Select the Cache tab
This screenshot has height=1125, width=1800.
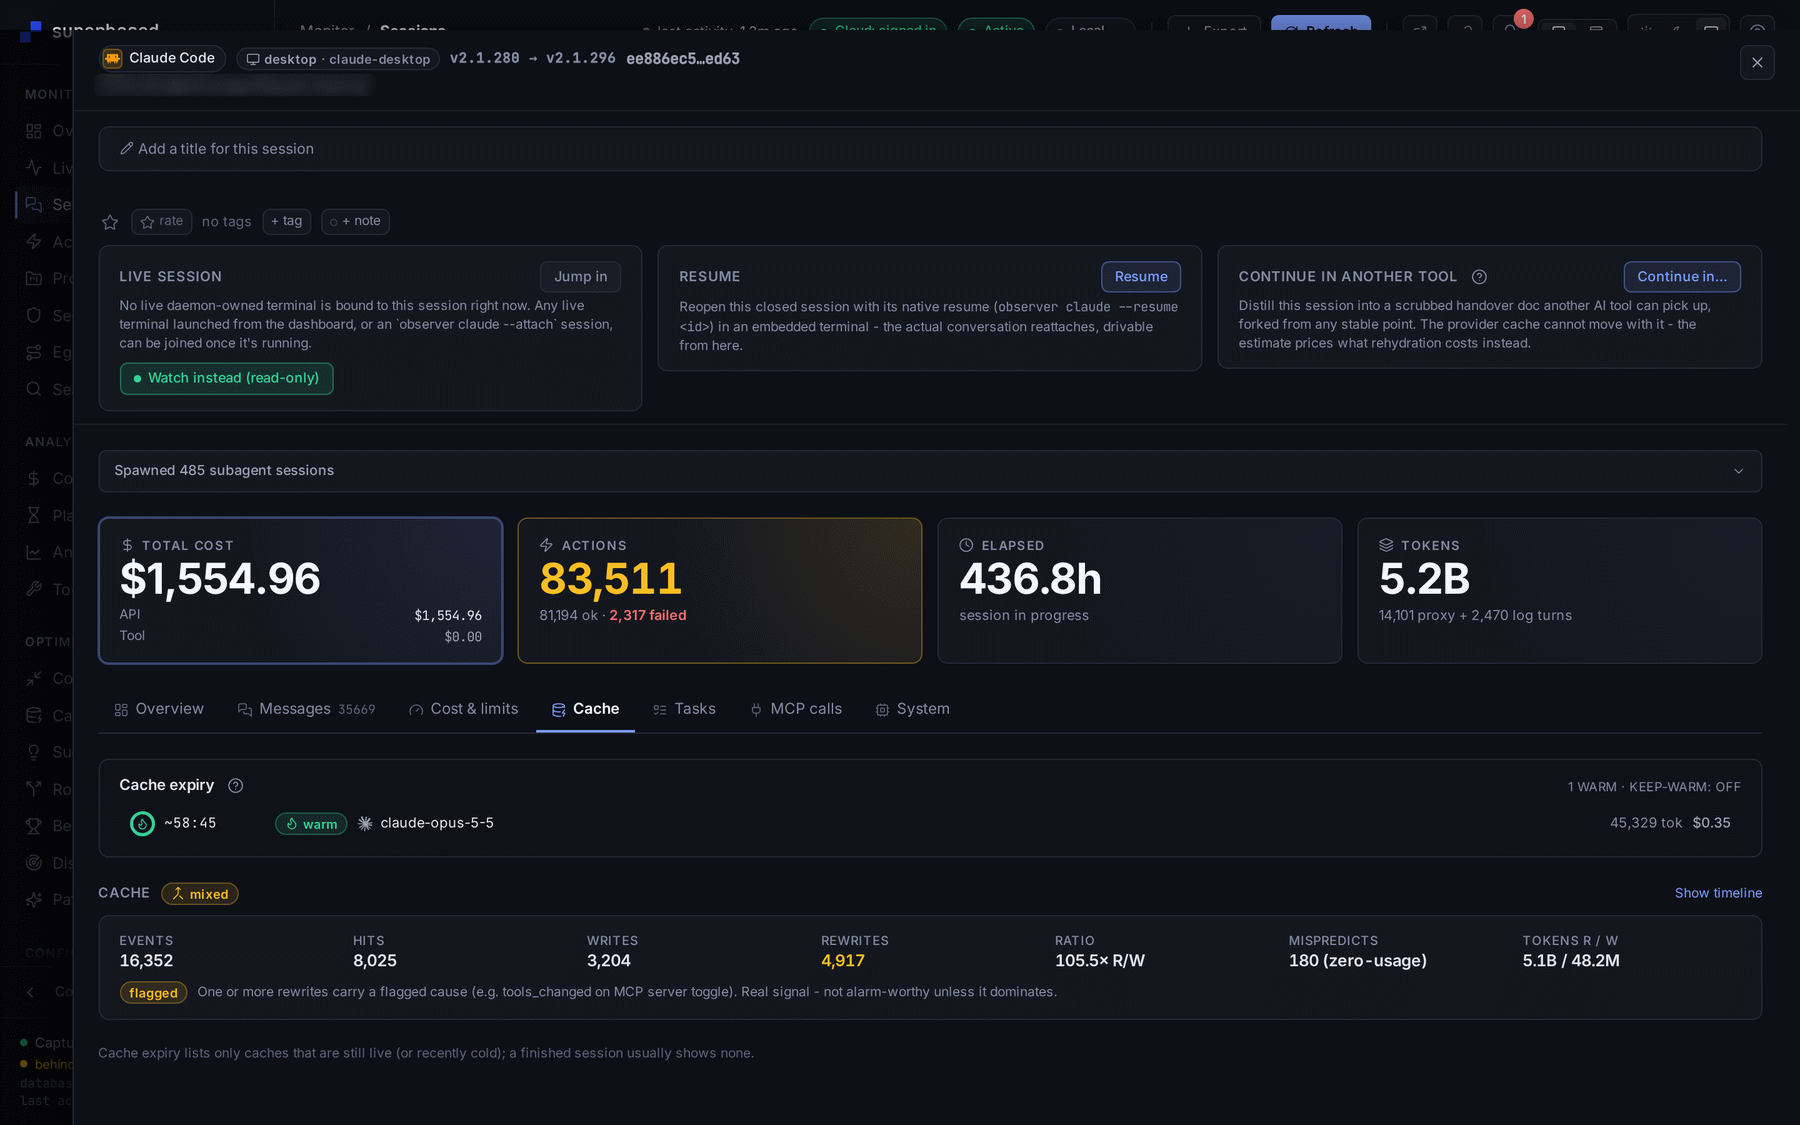coord(586,709)
